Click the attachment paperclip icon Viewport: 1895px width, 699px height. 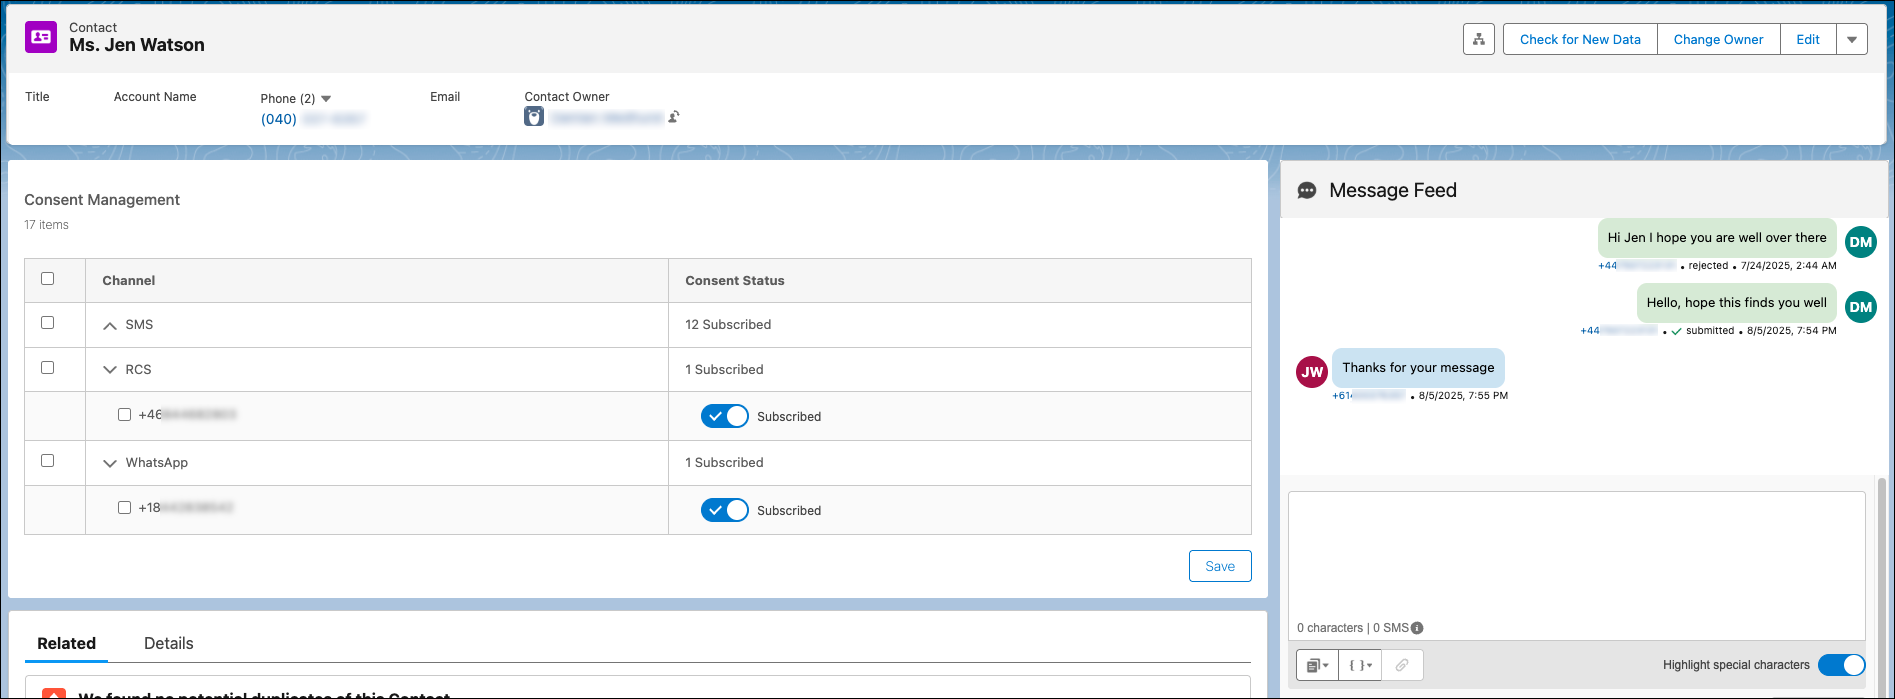1402,665
